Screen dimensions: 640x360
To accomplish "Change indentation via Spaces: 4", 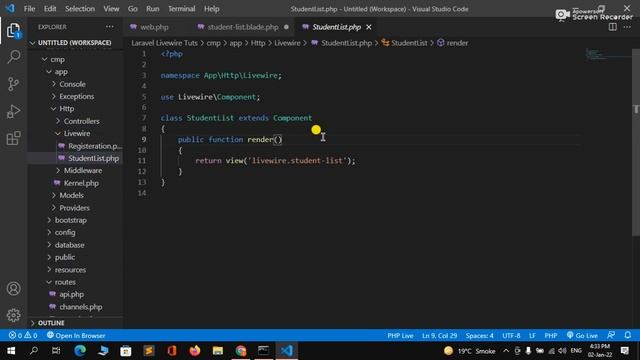I will (480, 336).
